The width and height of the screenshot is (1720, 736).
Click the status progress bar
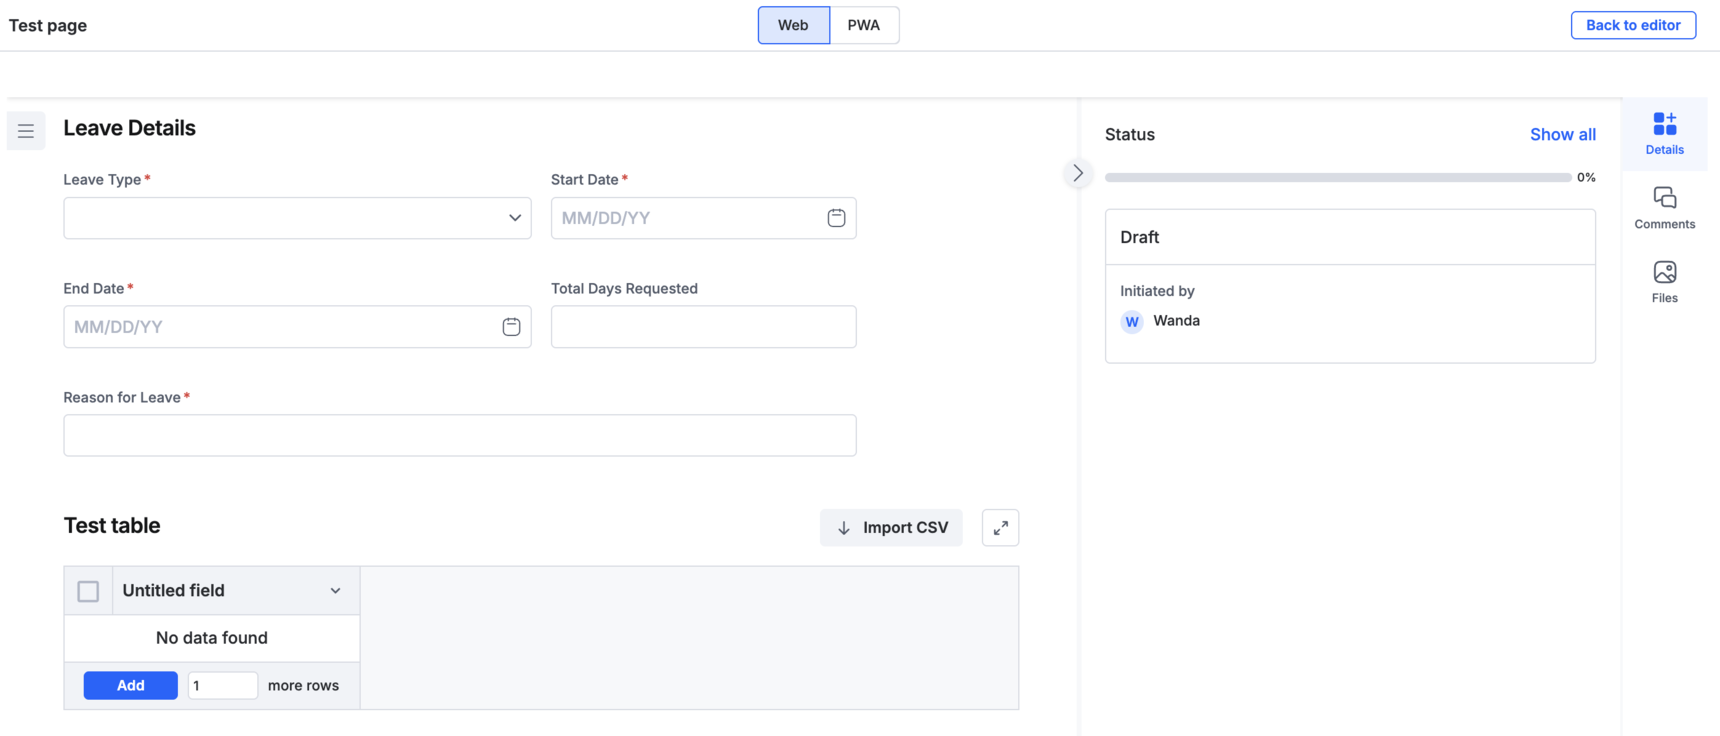tap(1337, 178)
